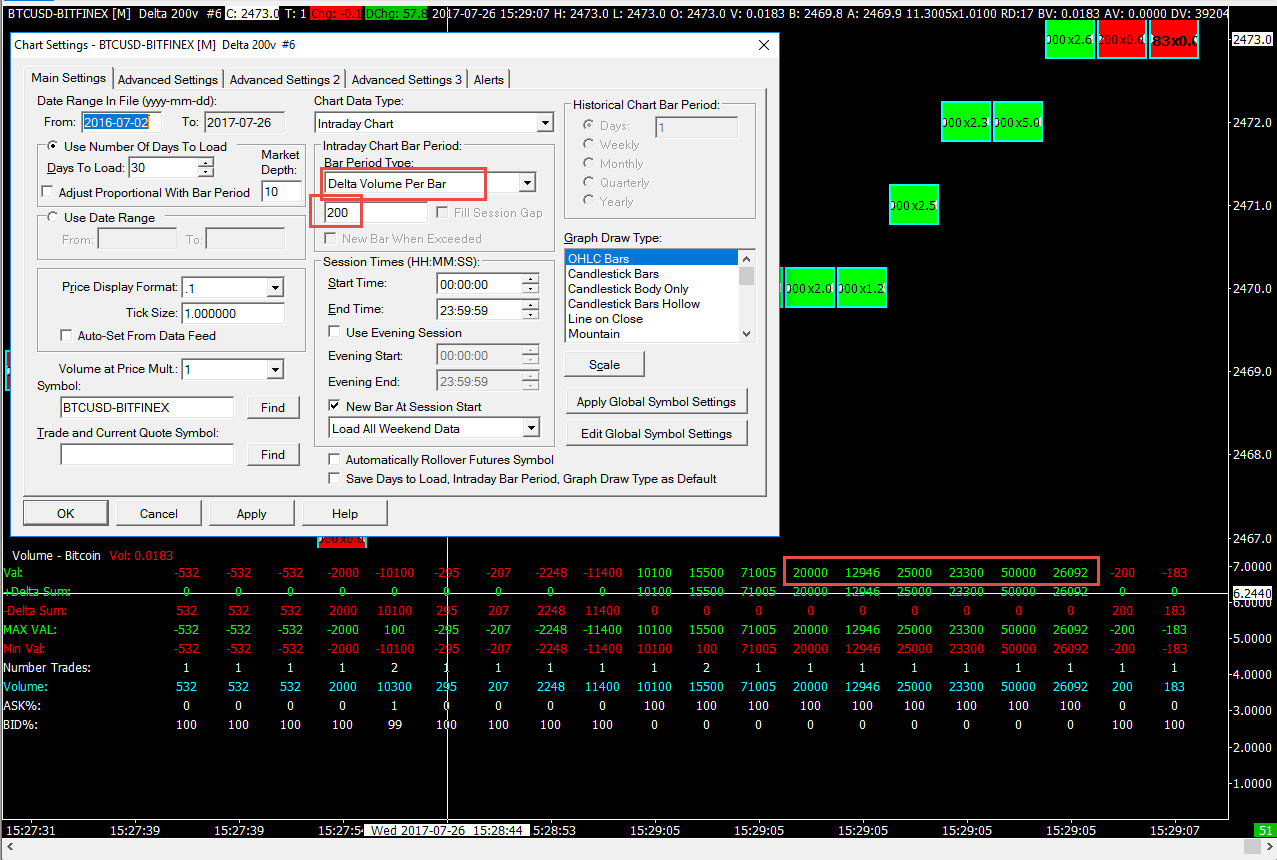Click the End Time down arrow

tap(530, 315)
